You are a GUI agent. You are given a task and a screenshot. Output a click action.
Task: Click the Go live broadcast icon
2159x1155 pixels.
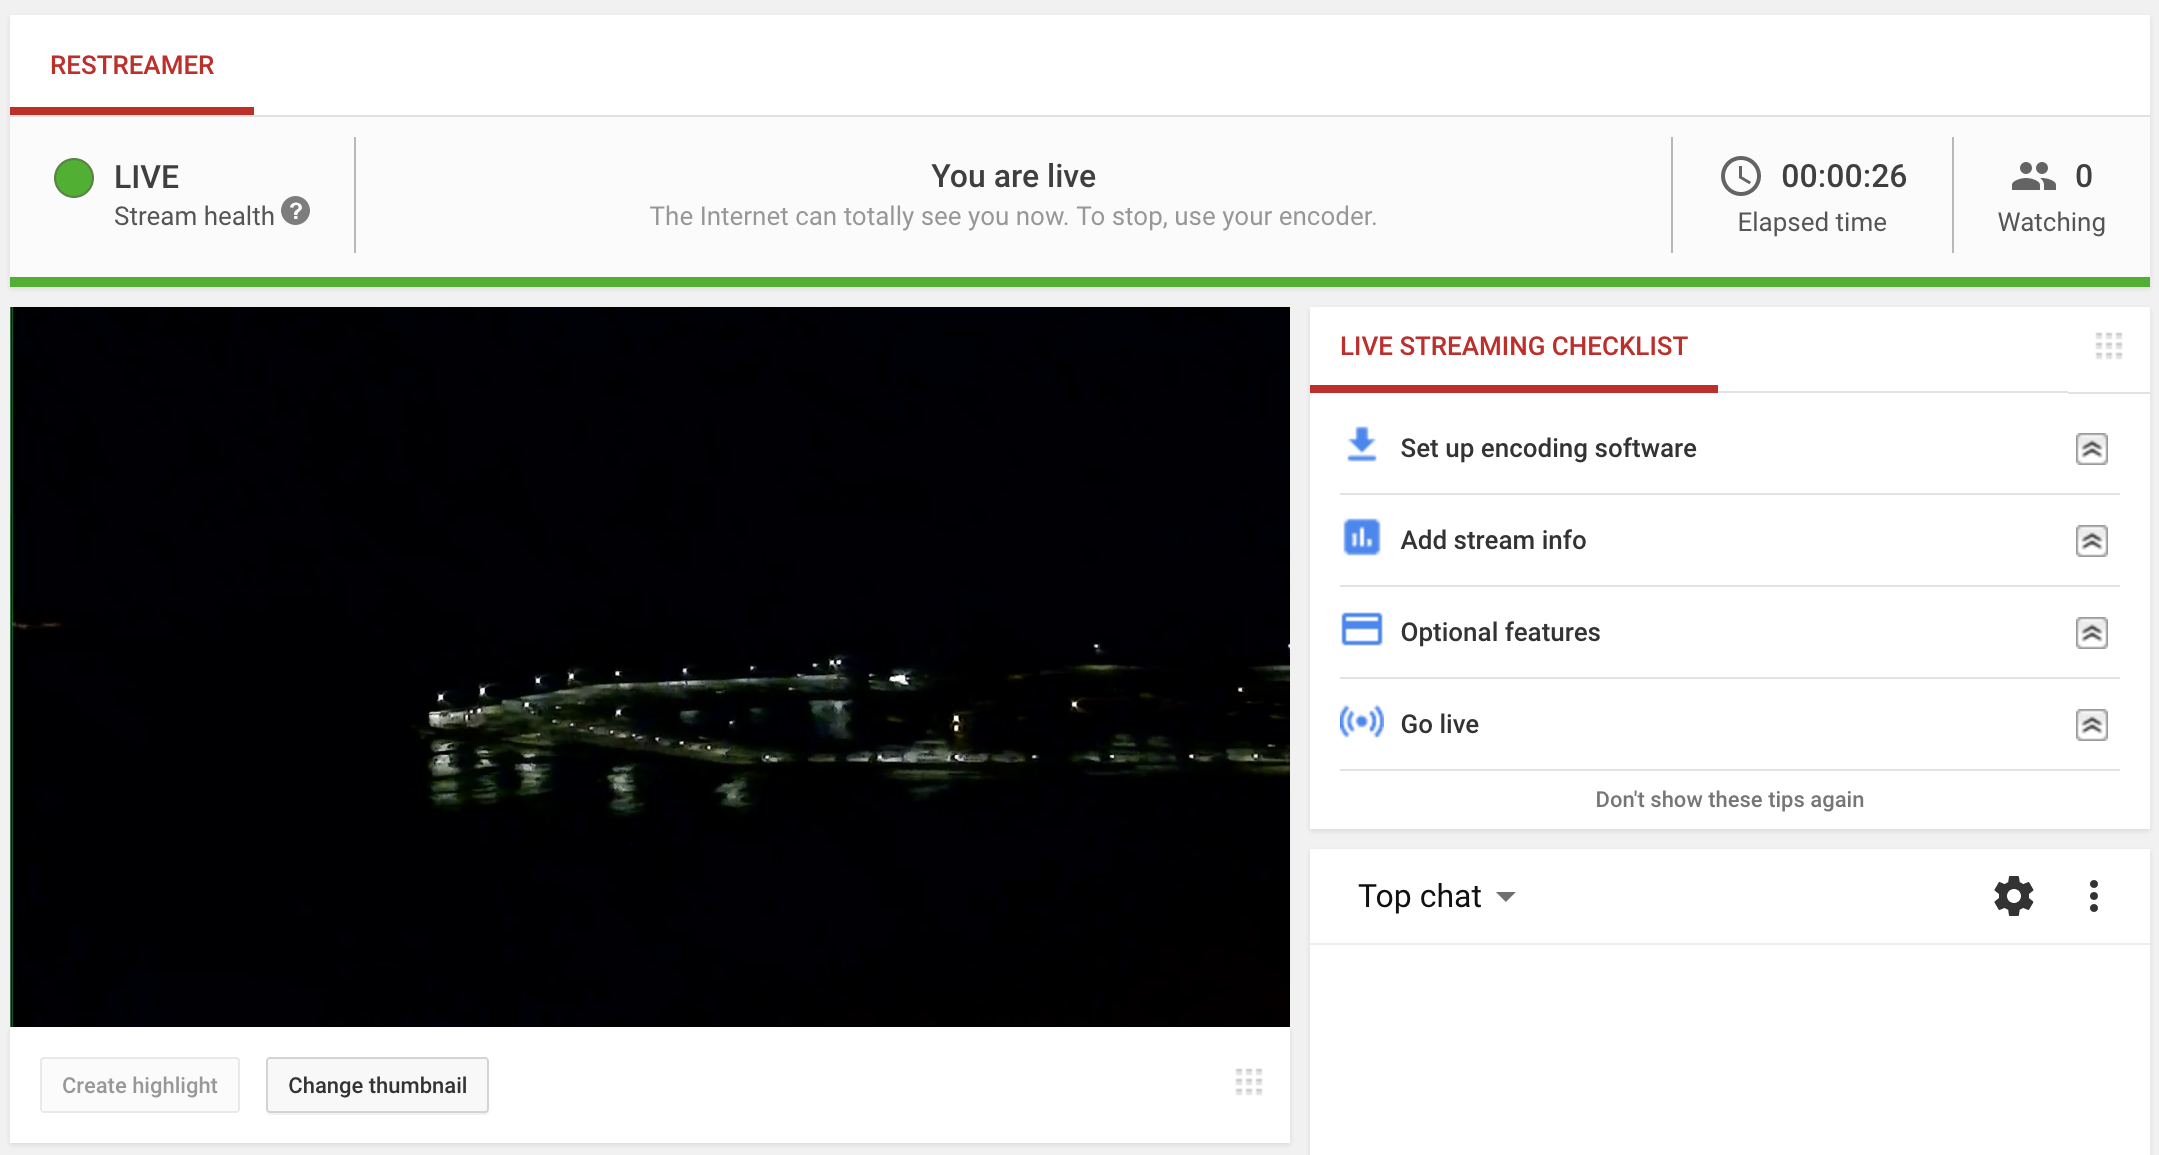coord(1361,721)
